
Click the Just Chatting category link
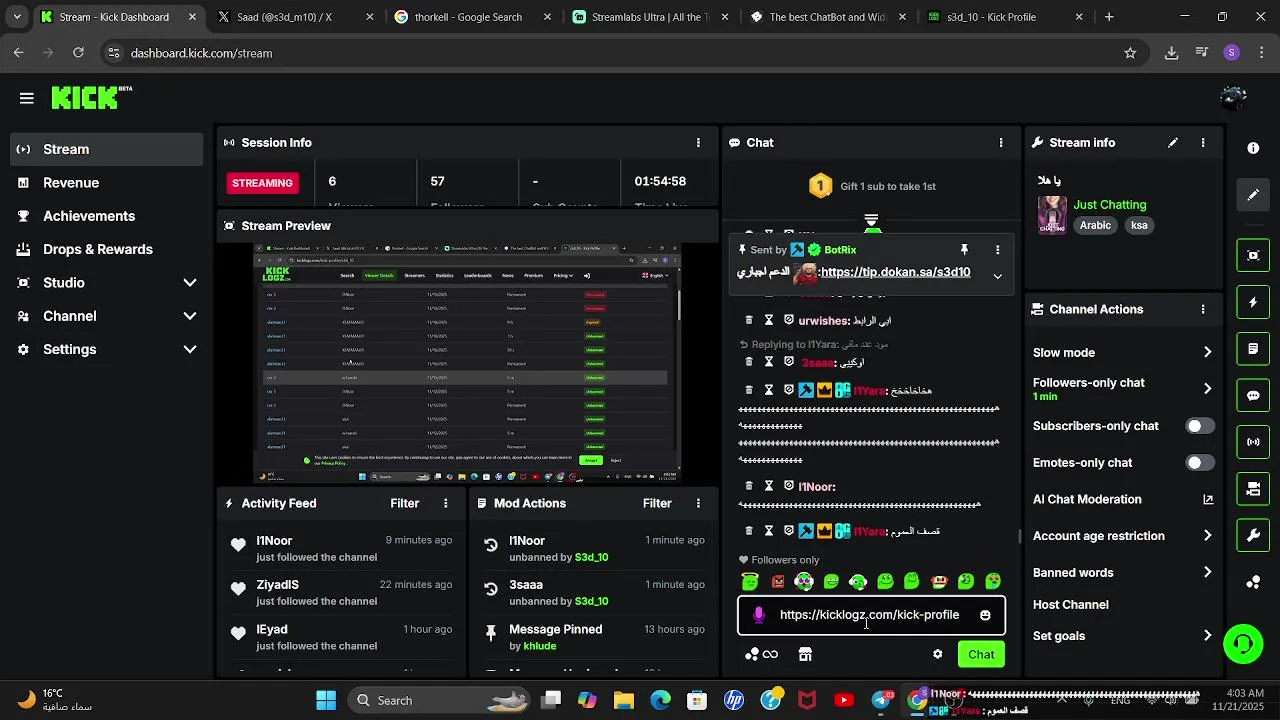(x=1110, y=205)
